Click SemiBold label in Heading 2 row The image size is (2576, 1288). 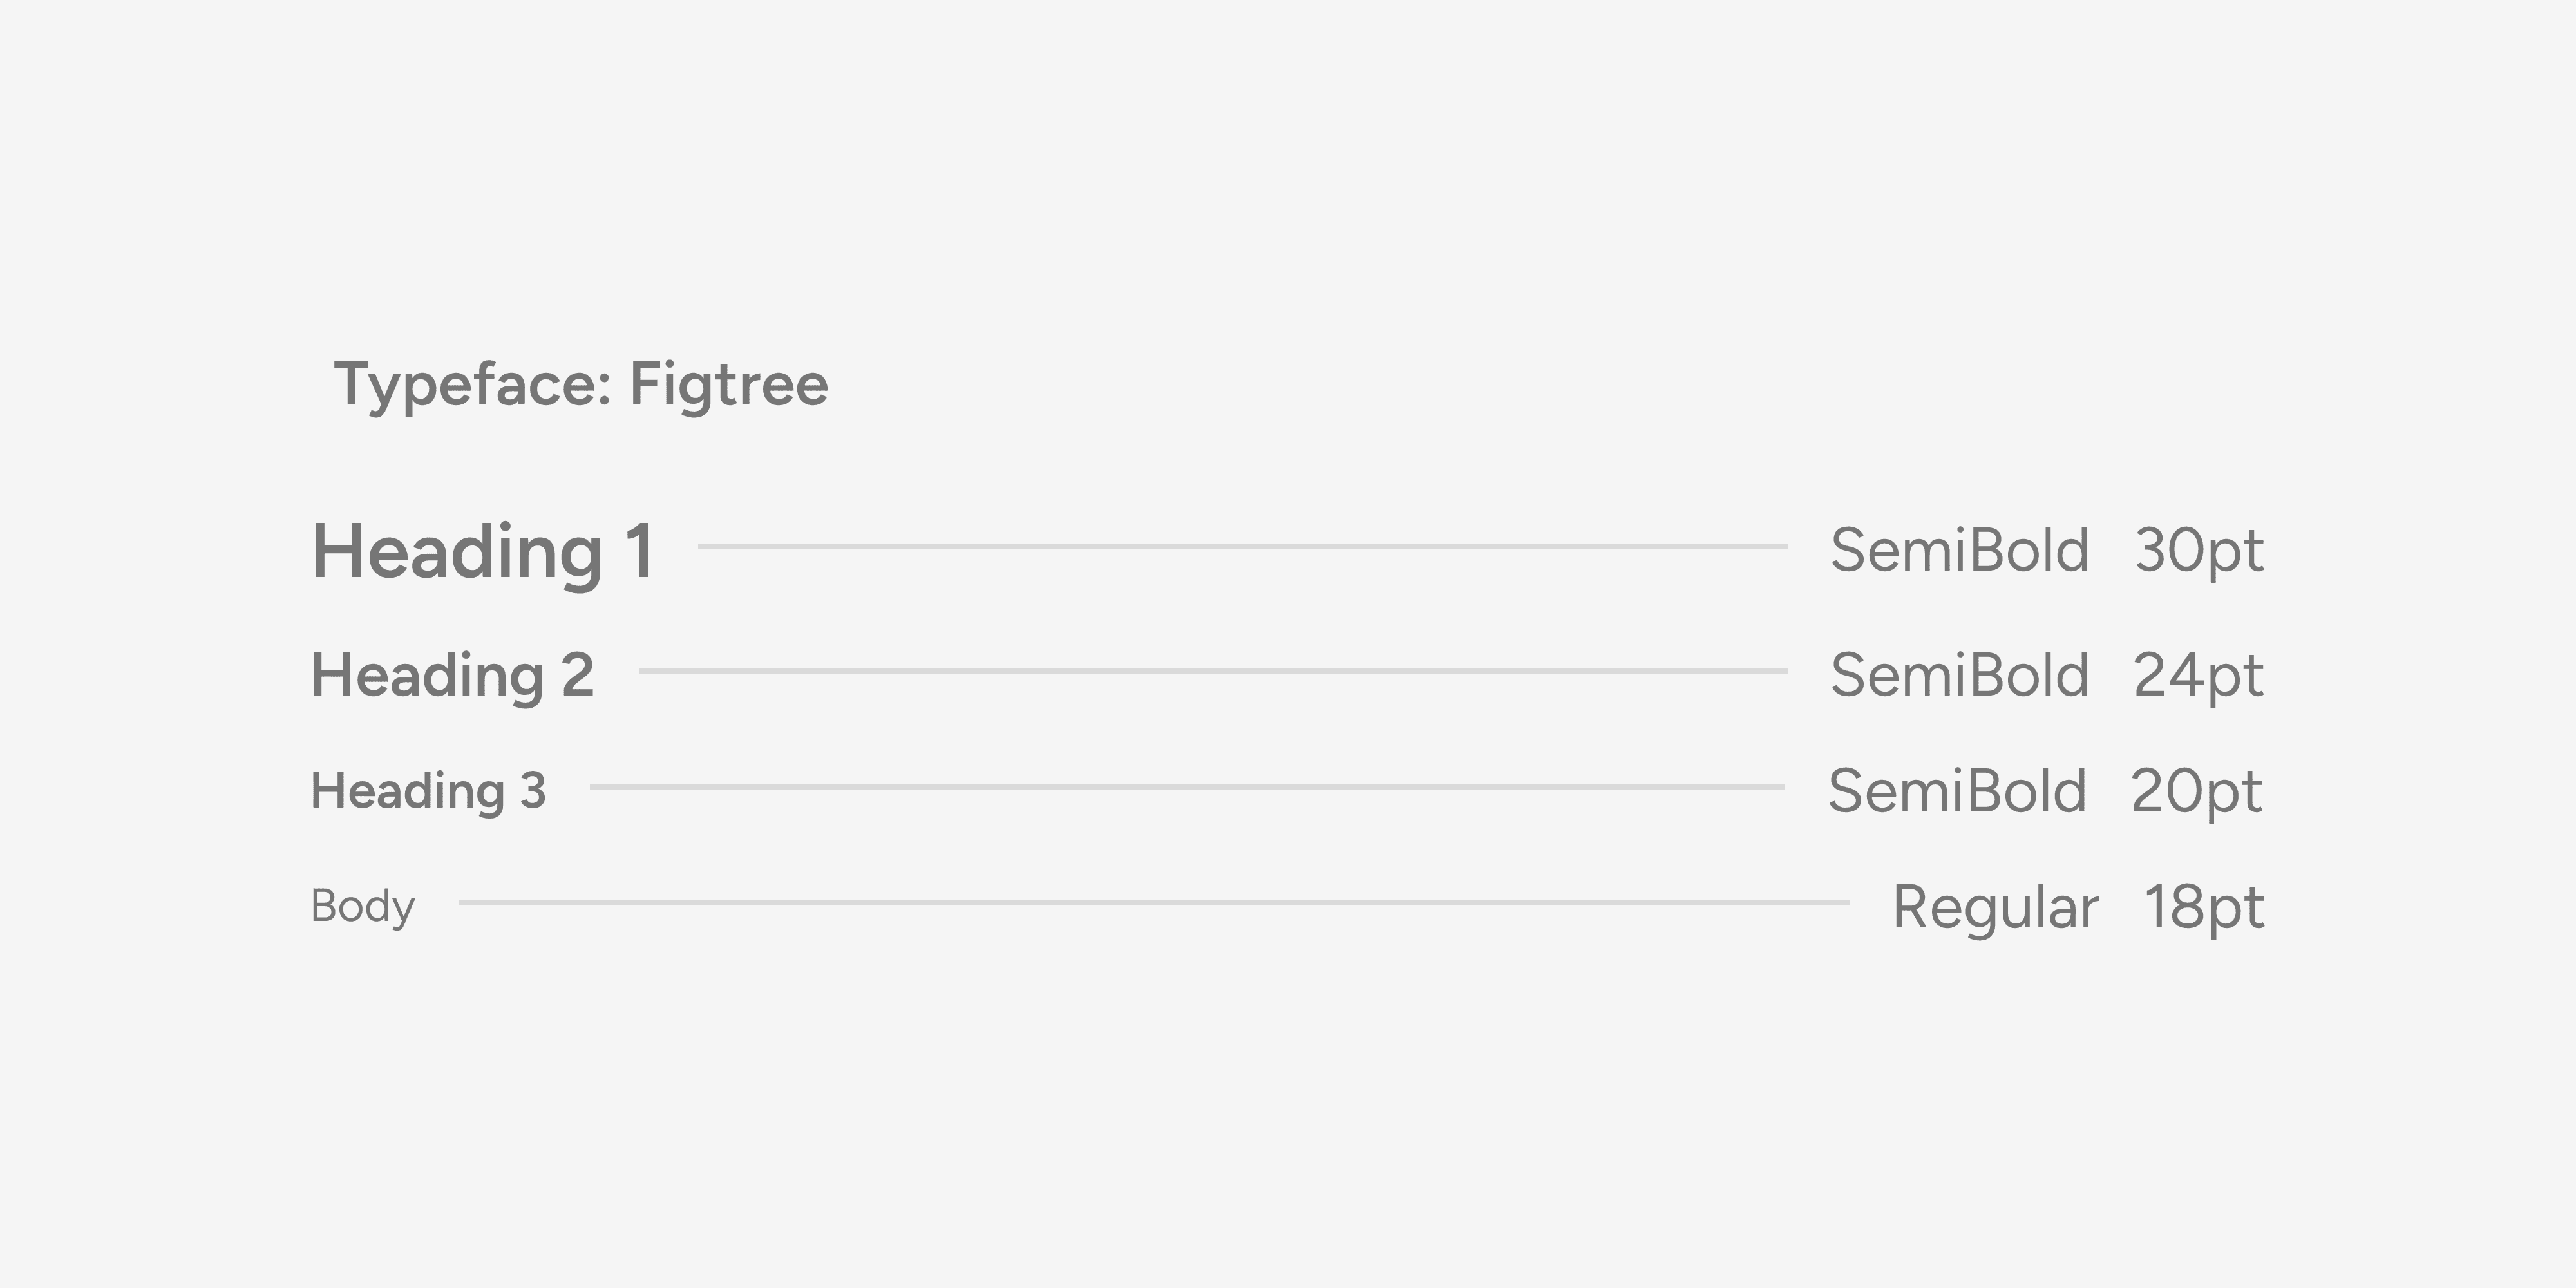click(1960, 675)
